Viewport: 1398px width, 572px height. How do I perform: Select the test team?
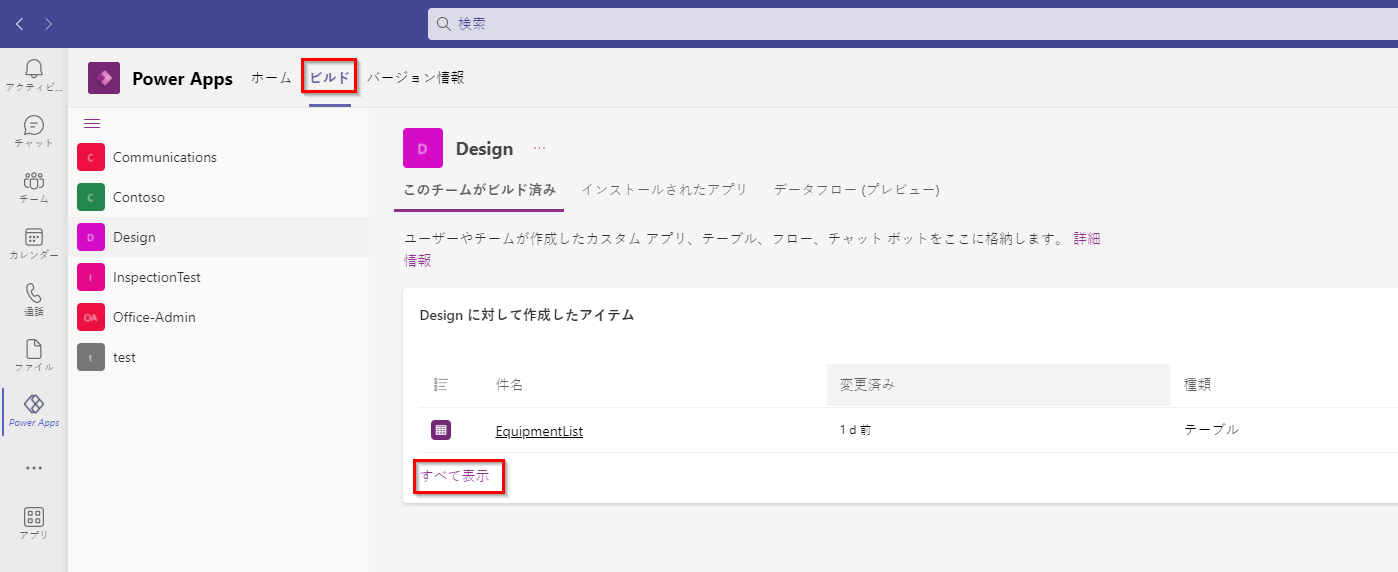click(219, 357)
